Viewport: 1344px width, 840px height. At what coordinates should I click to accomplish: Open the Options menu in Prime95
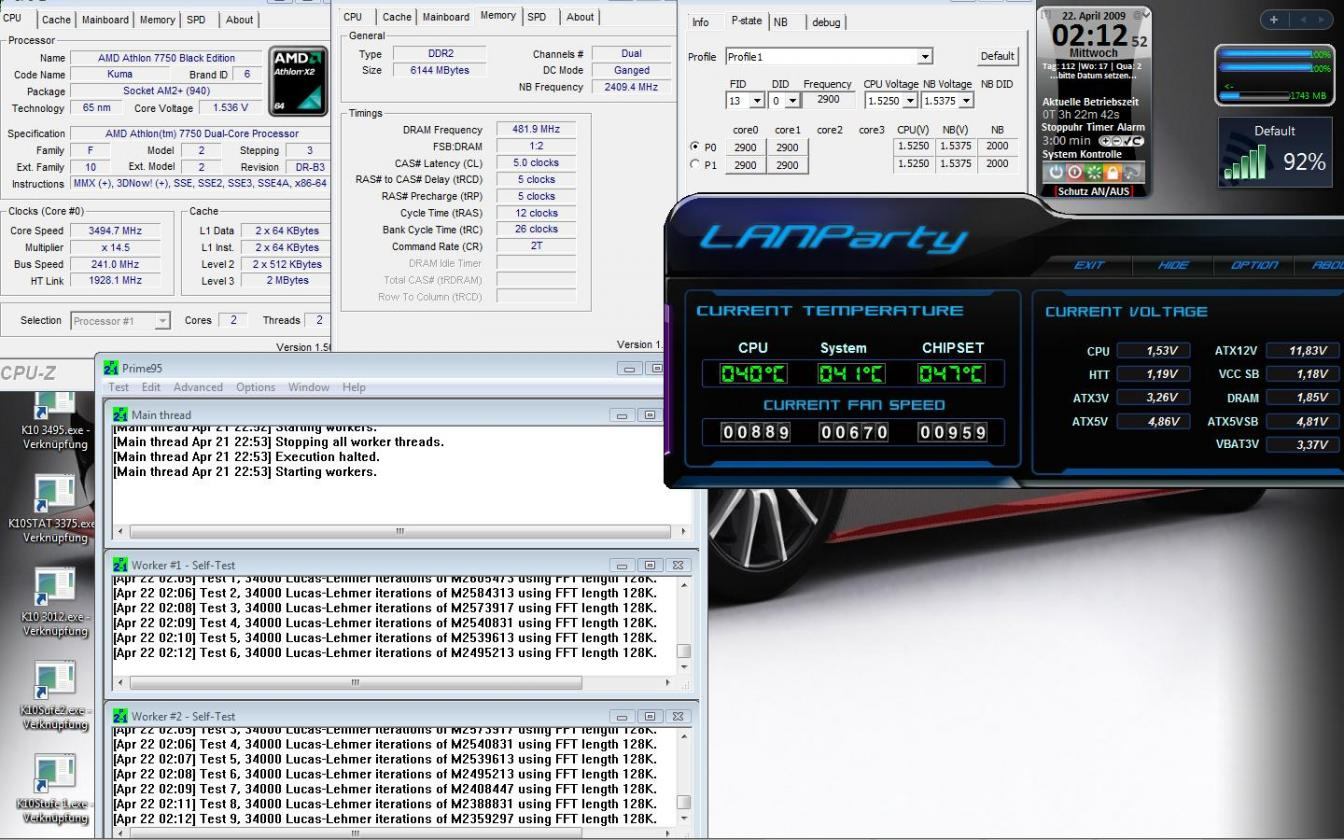tap(256, 387)
